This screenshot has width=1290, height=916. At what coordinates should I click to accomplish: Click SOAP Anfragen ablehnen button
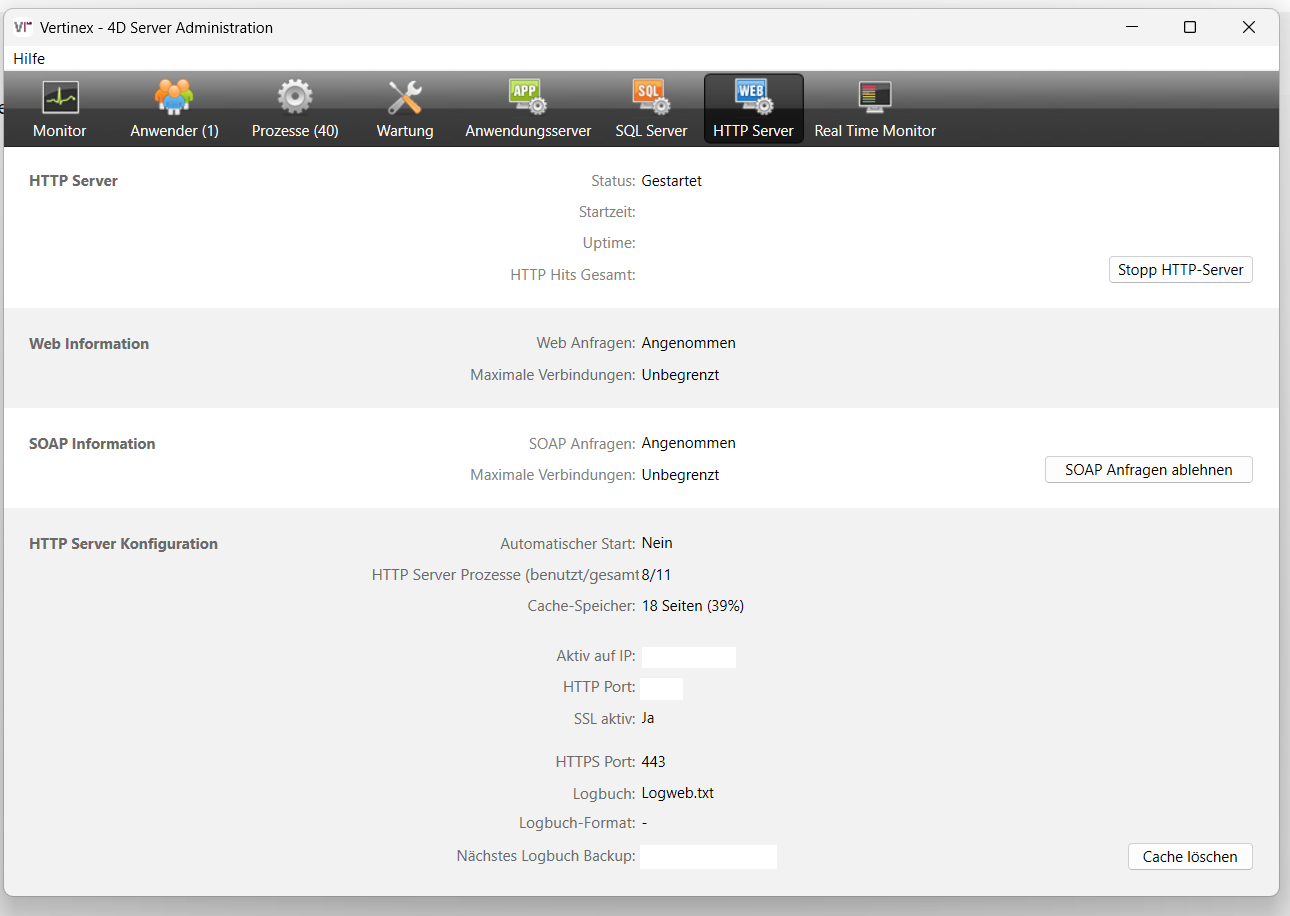(x=1148, y=470)
